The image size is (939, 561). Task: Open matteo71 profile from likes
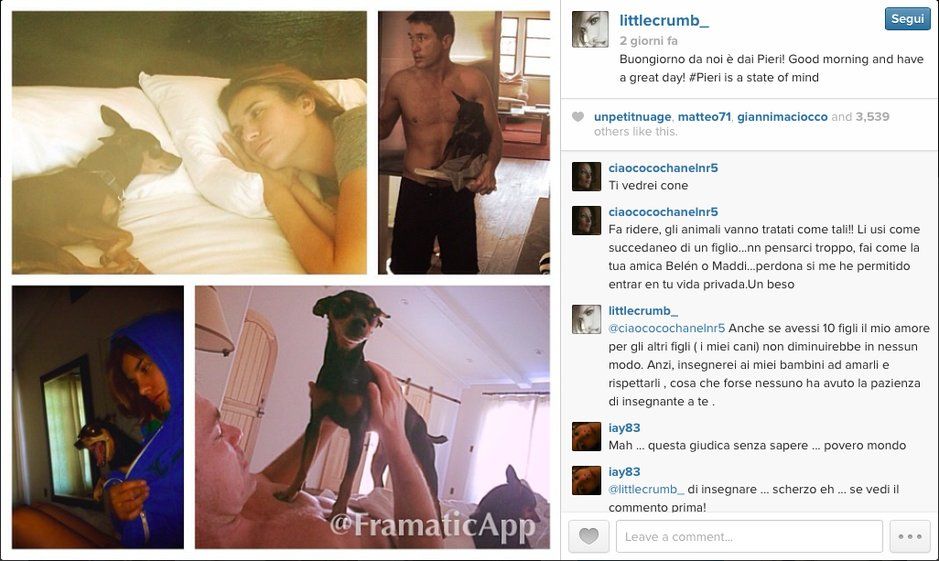(x=704, y=117)
